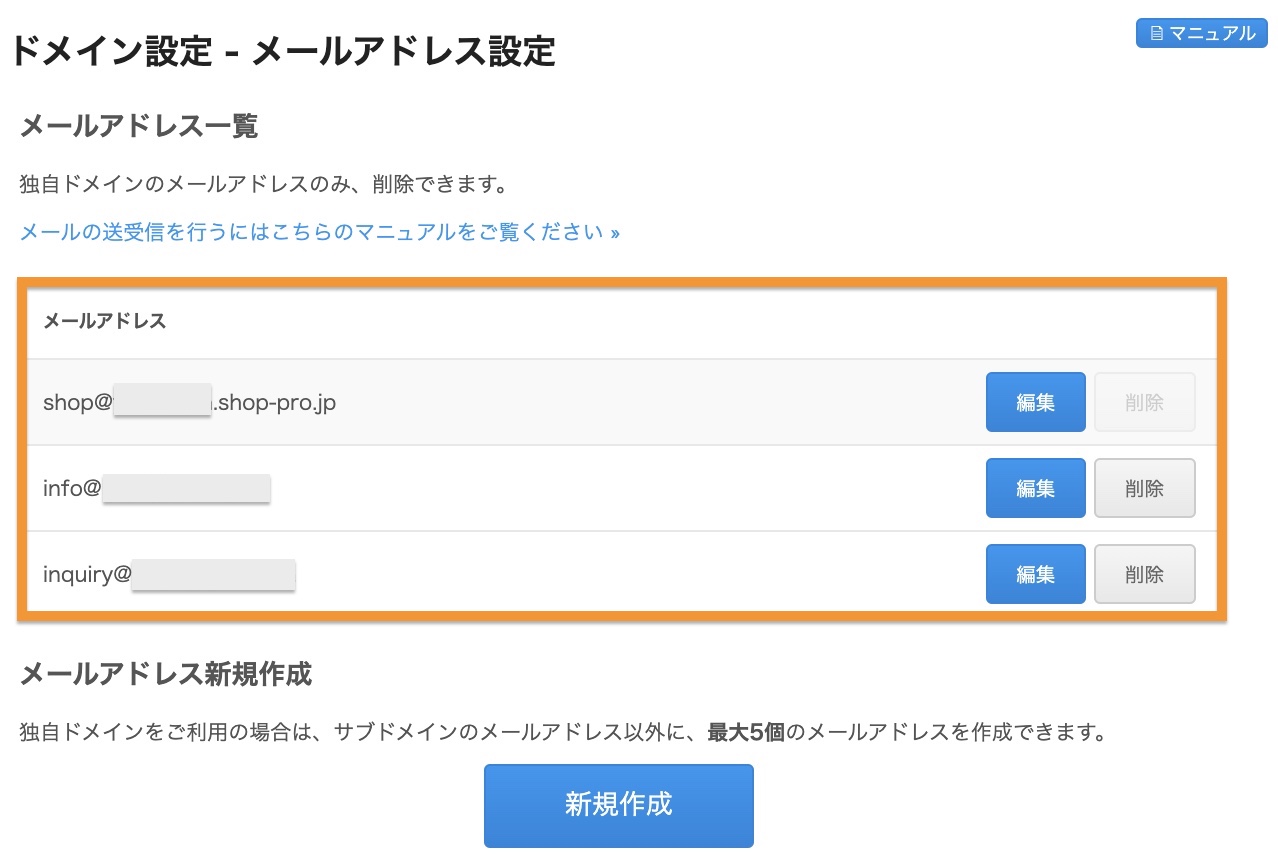The height and width of the screenshot is (860, 1278).
Task: Click the greyed-out 削除 button for shop@
Action: pyautogui.click(x=1144, y=402)
